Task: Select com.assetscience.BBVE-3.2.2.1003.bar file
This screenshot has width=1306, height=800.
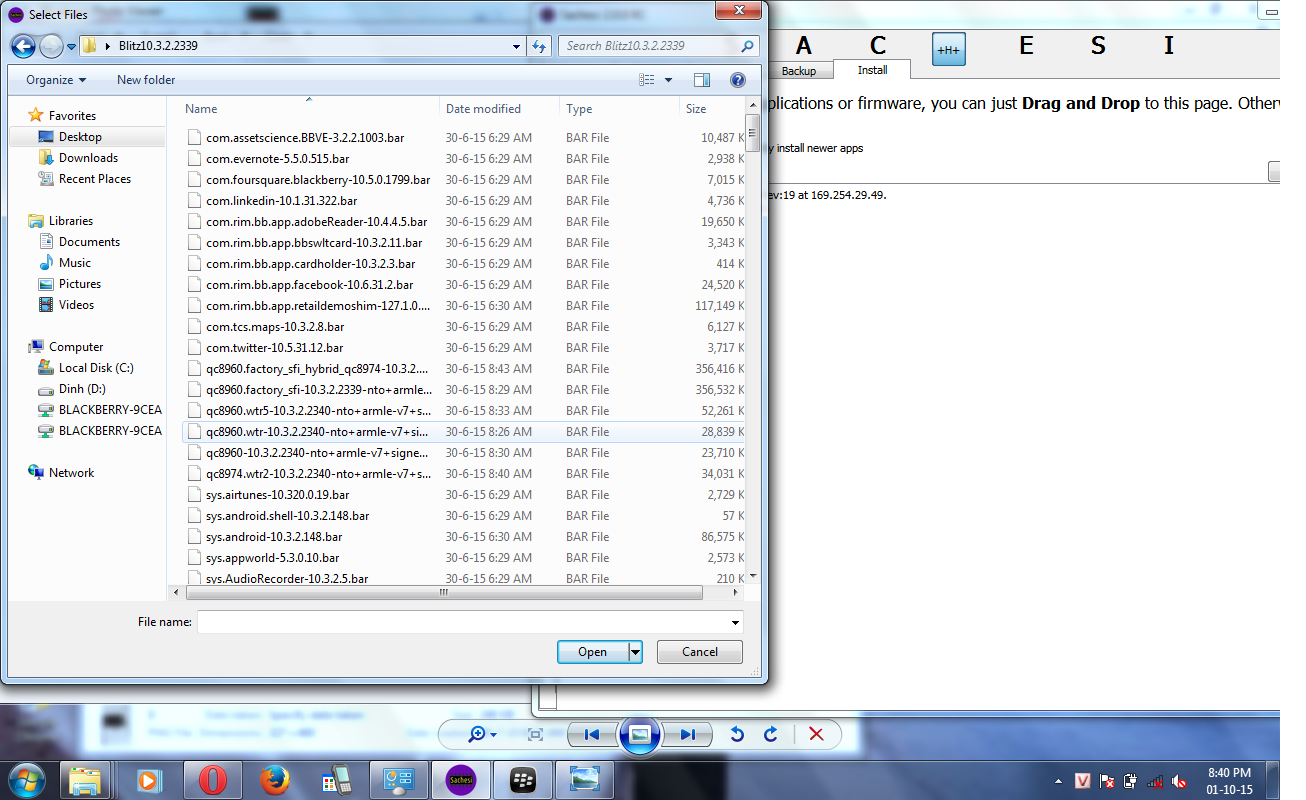Action: point(305,138)
